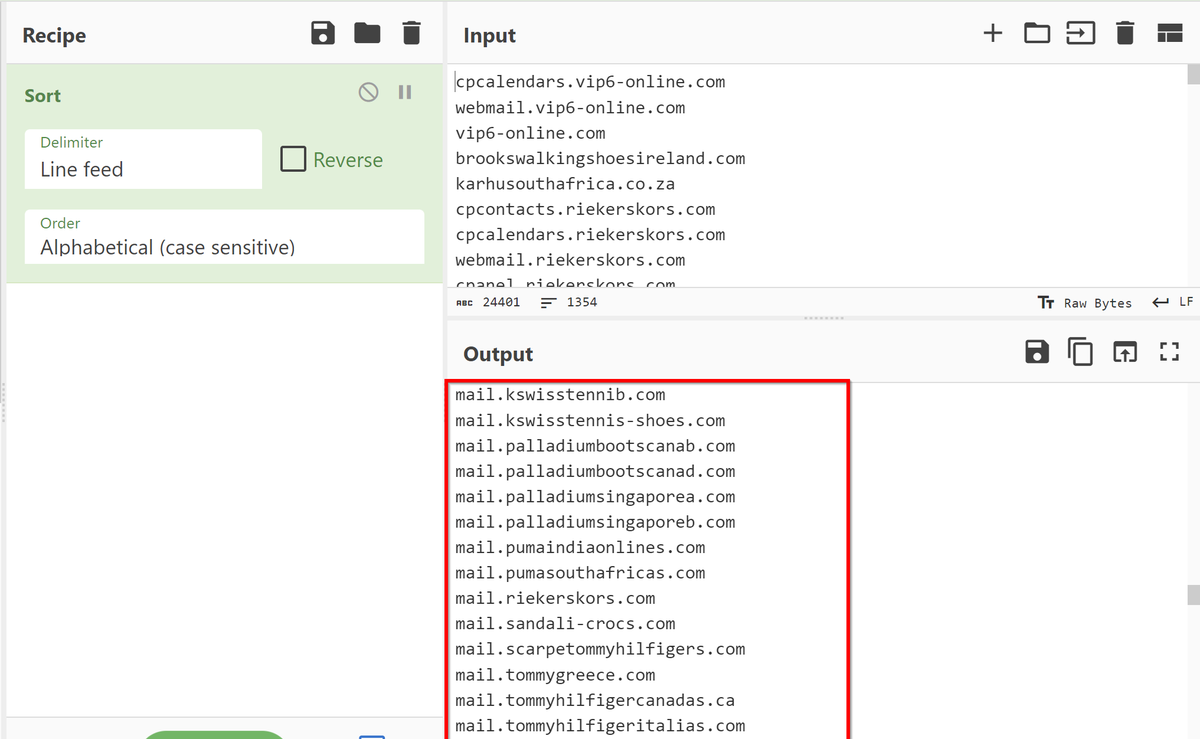1200x739 pixels.
Task: Click output line mail.palladiumbootscanab.com
Action: (x=595, y=446)
